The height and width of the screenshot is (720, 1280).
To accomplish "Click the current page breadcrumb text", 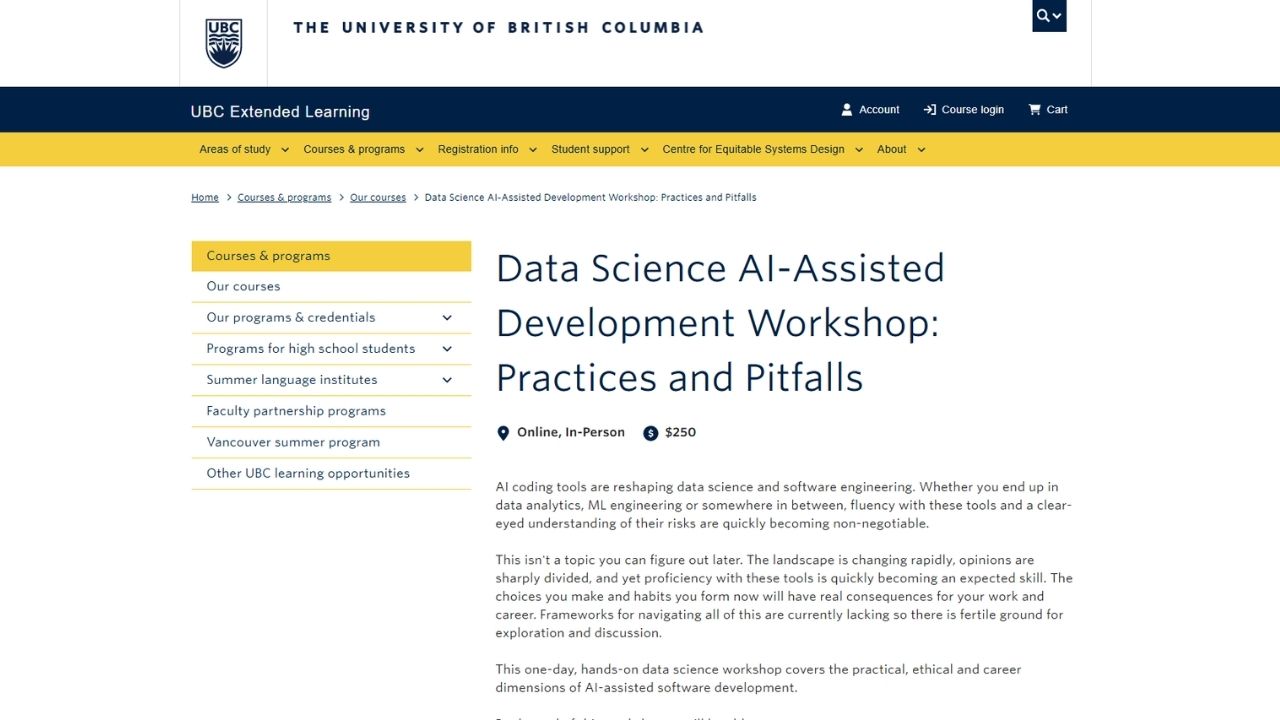I will point(590,198).
